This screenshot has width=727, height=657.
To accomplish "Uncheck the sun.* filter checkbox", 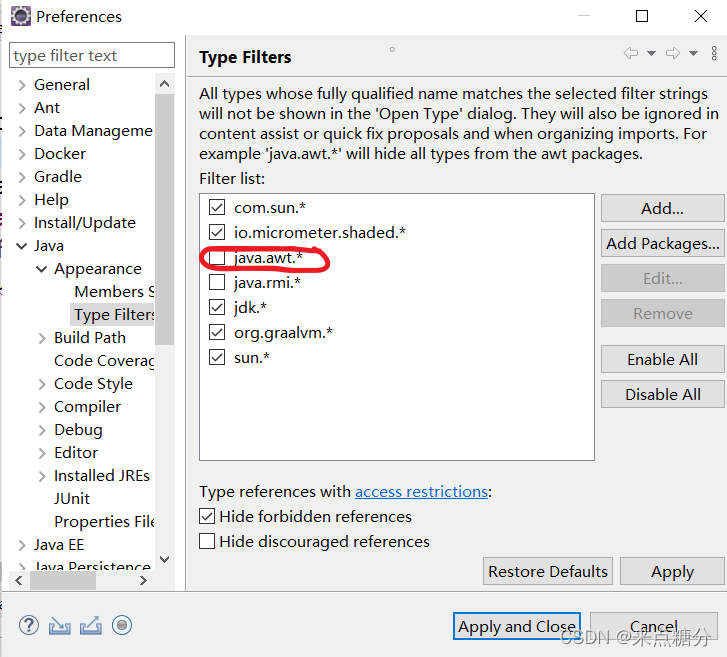I will [217, 357].
